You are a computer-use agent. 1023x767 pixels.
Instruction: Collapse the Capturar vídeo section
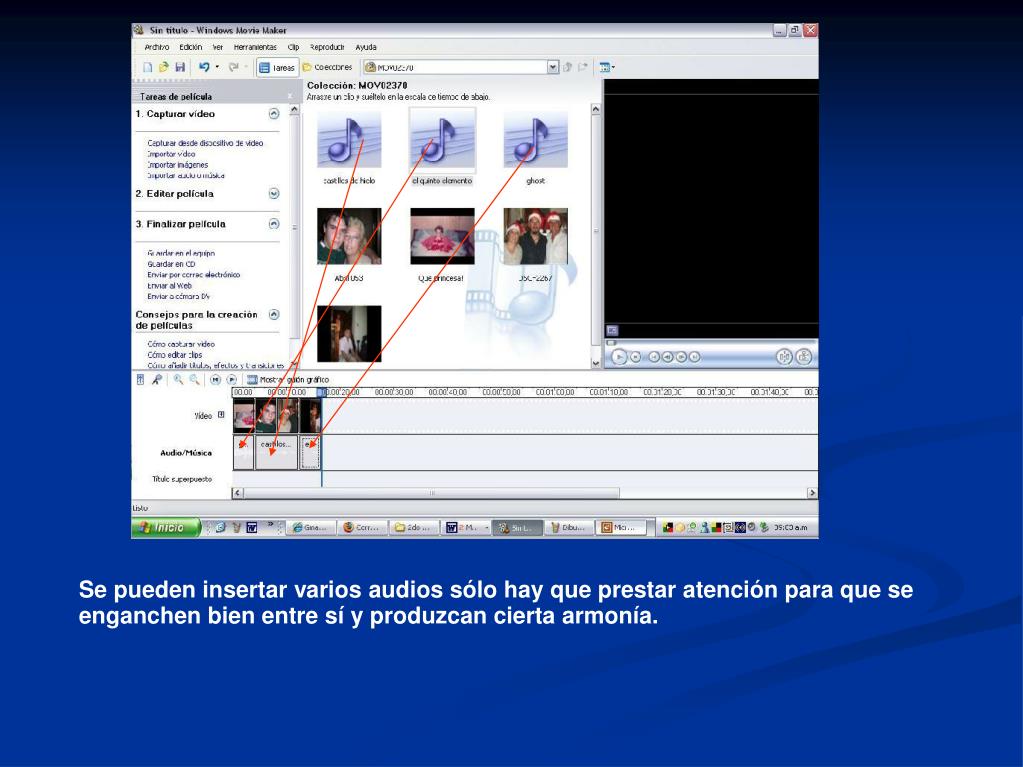(274, 114)
